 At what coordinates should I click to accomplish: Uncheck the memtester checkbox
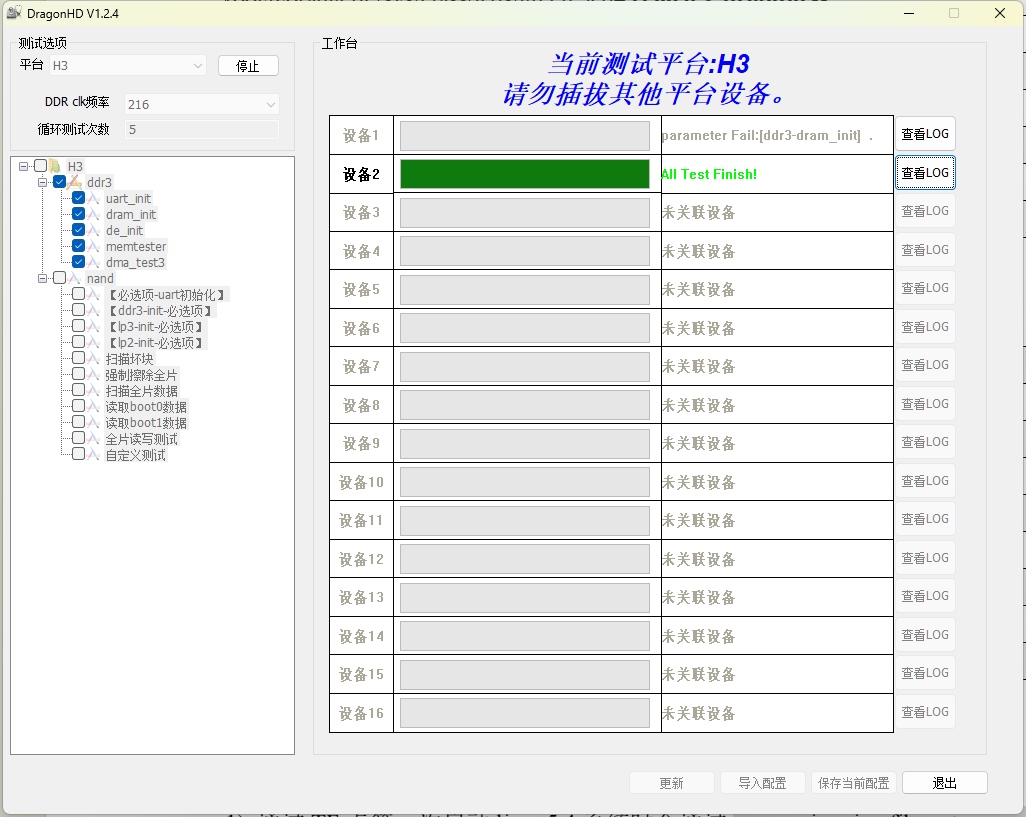[79, 246]
